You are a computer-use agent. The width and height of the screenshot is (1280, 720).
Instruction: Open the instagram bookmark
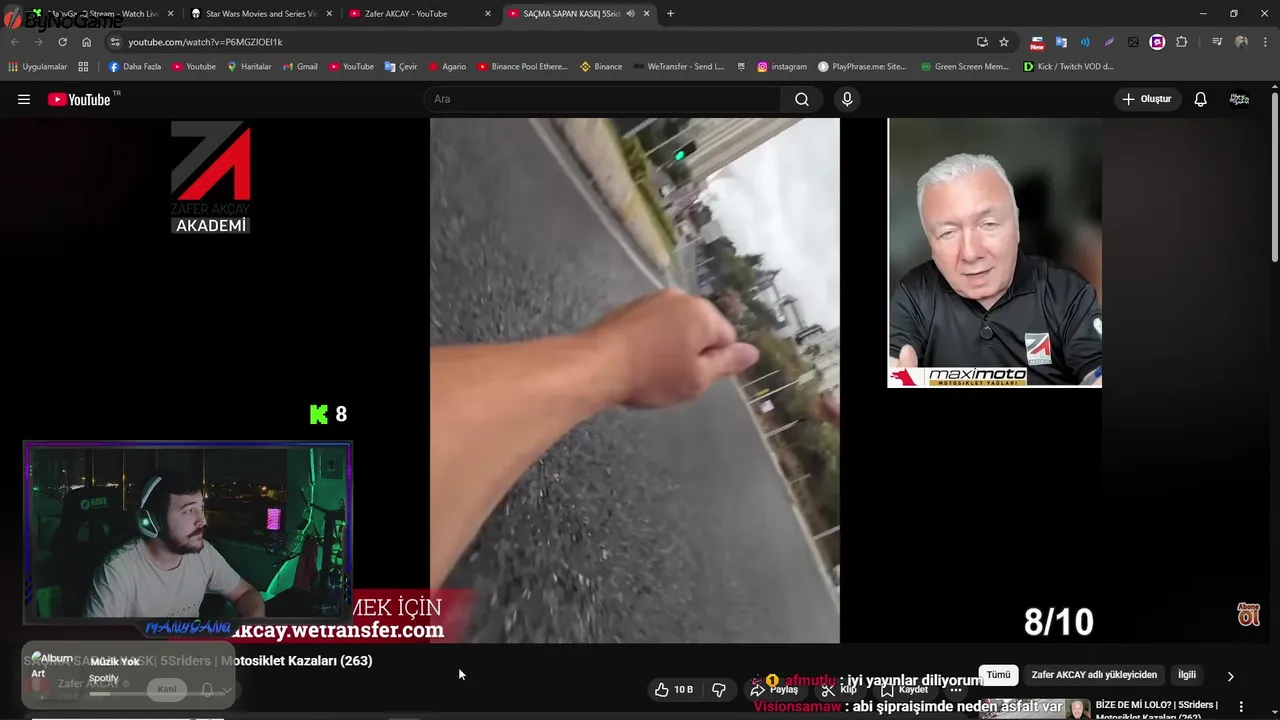tap(782, 67)
